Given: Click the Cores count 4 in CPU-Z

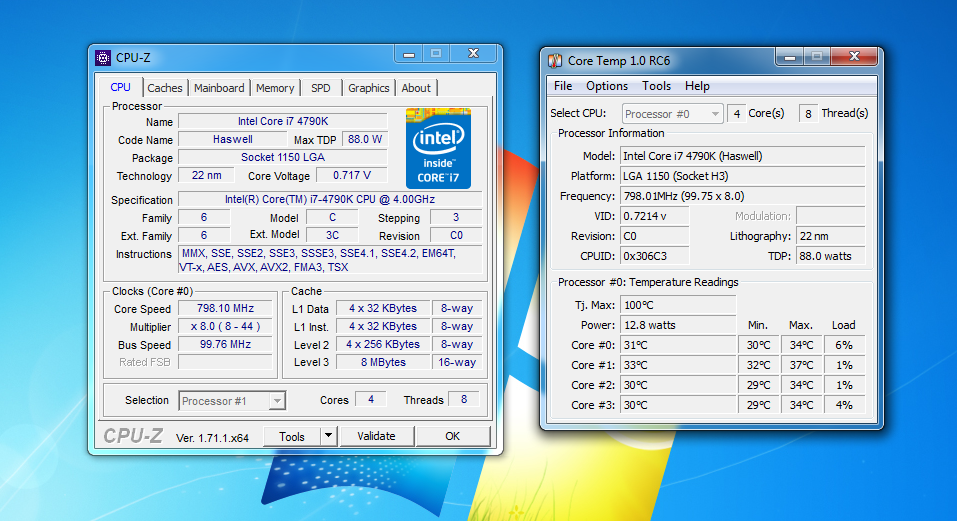Looking at the screenshot, I should tap(370, 400).
